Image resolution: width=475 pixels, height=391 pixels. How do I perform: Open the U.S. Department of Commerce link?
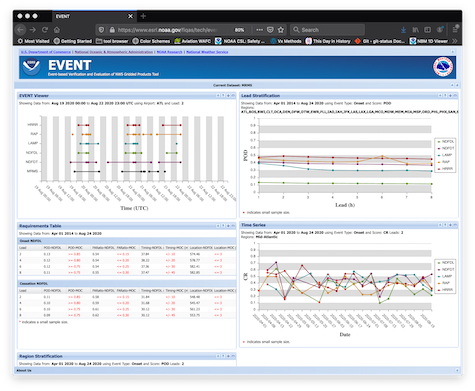[46, 52]
